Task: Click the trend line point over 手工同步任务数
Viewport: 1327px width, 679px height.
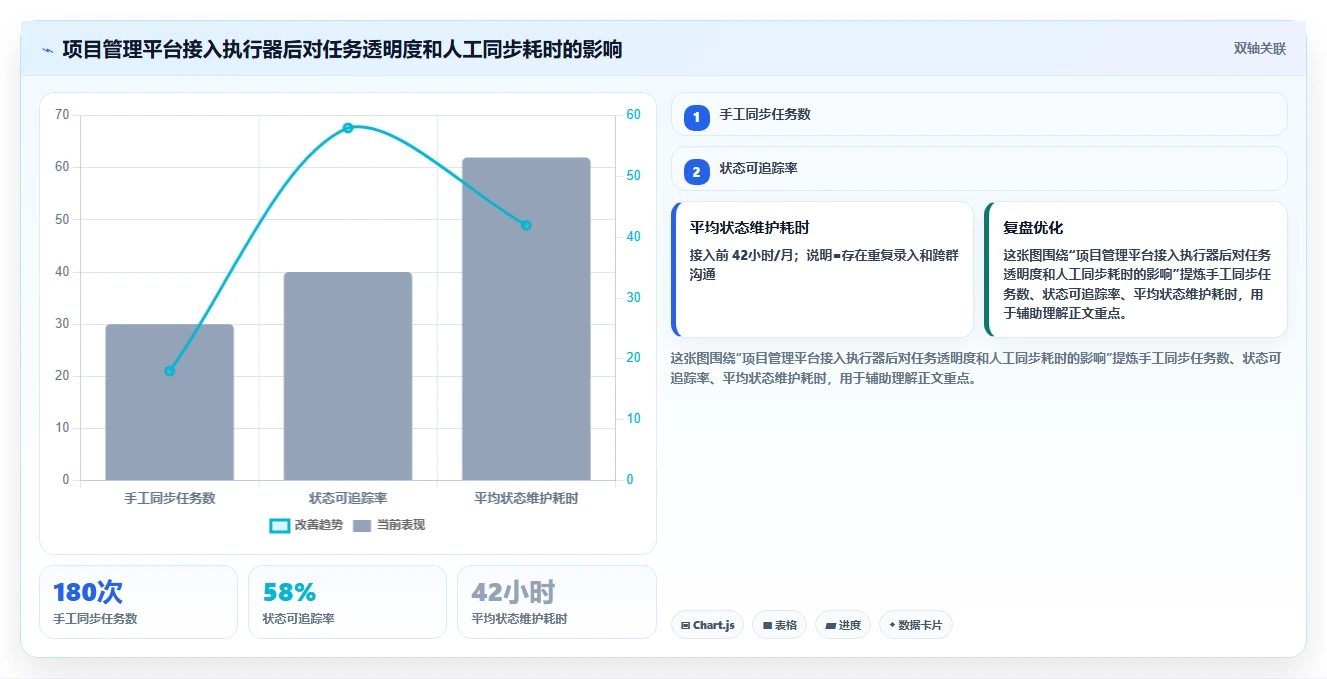Action: pos(169,371)
